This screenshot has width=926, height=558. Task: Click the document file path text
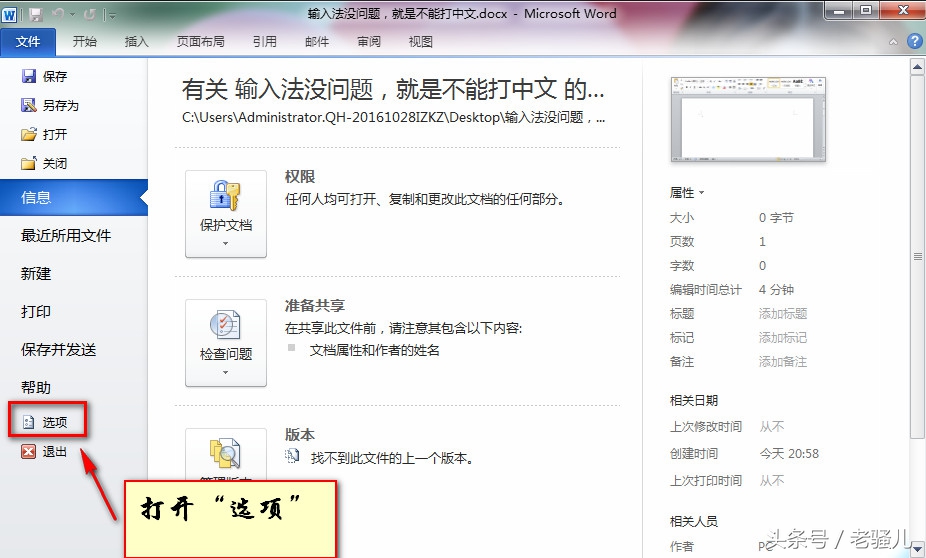click(393, 118)
